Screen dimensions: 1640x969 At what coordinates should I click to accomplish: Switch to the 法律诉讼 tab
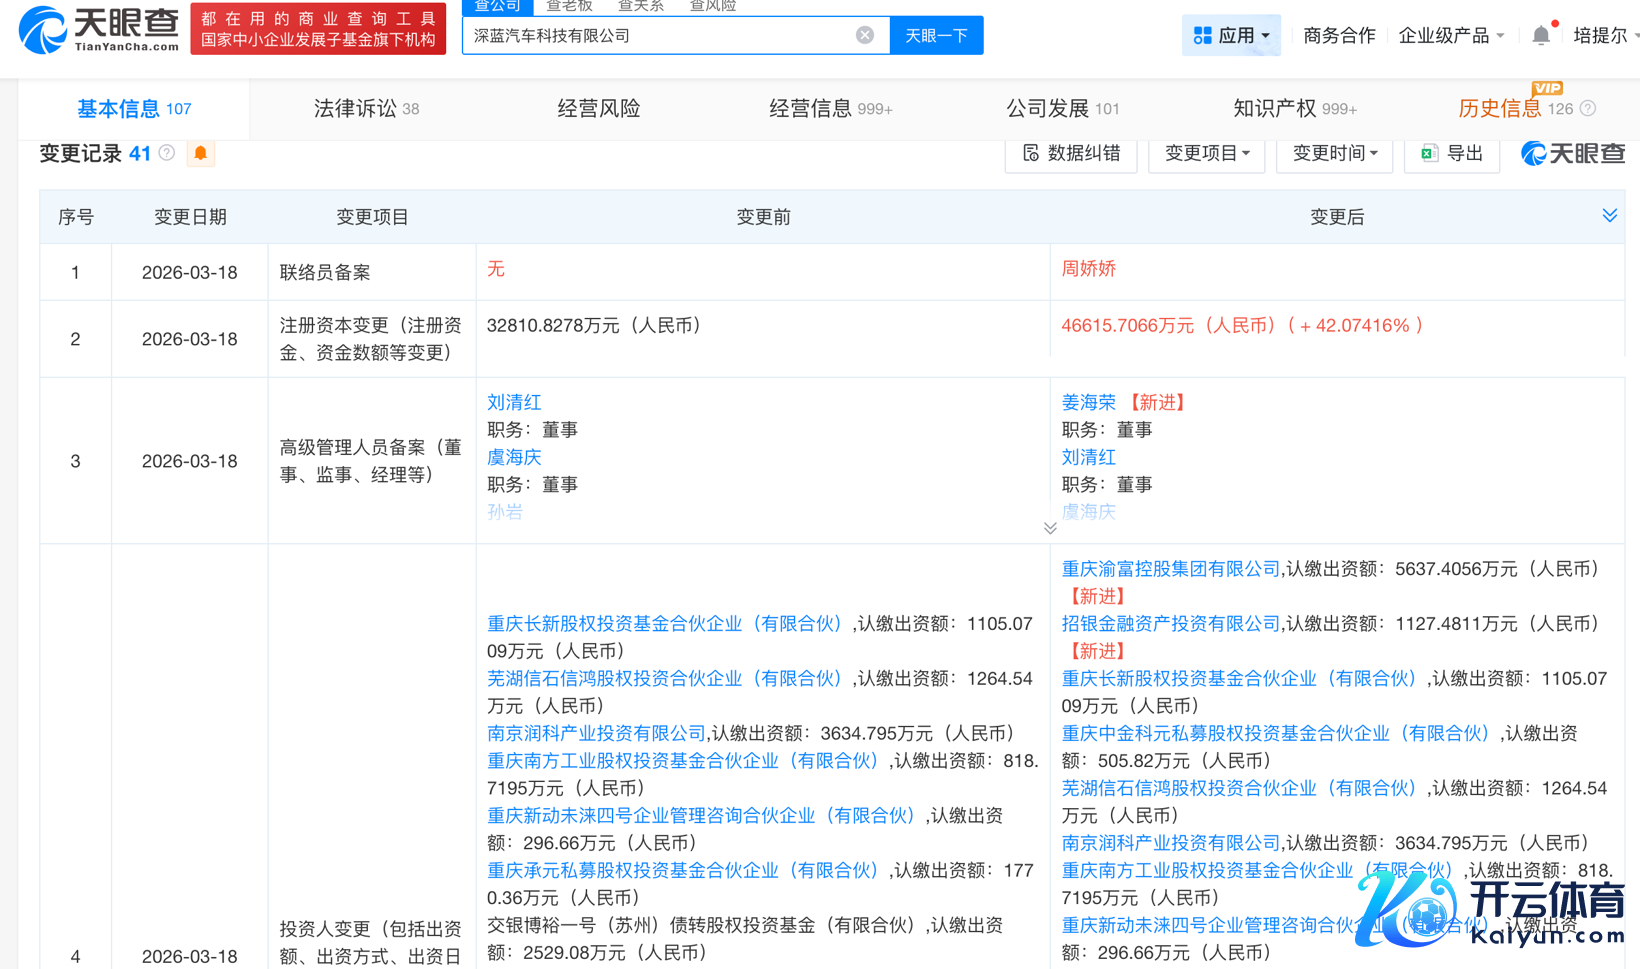(366, 108)
